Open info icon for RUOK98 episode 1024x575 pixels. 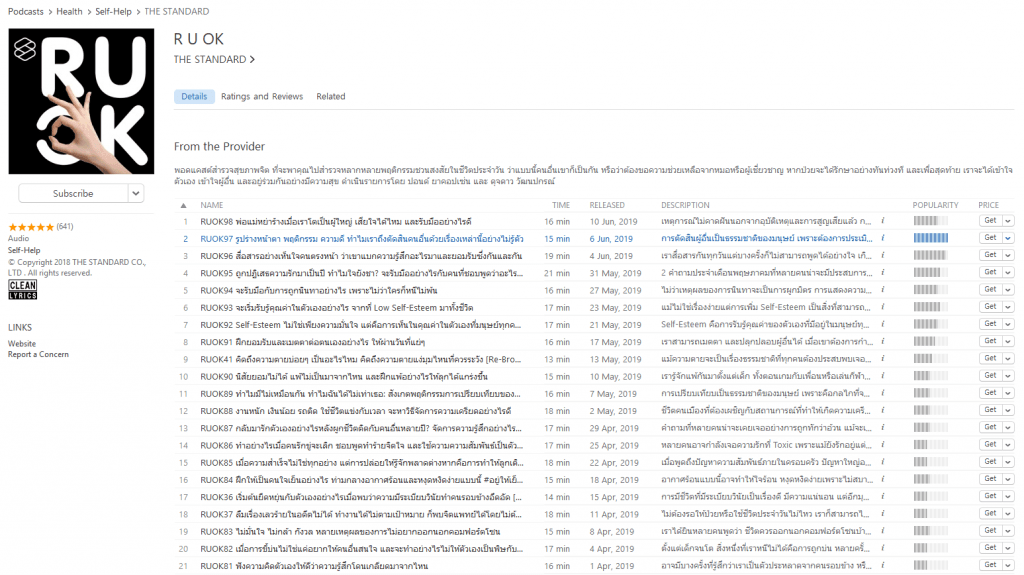click(882, 221)
